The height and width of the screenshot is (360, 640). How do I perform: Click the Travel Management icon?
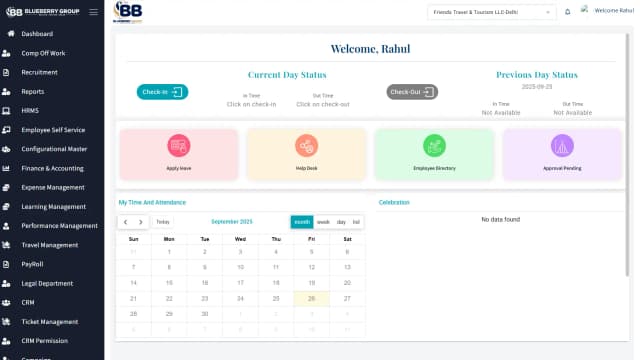(x=6, y=245)
